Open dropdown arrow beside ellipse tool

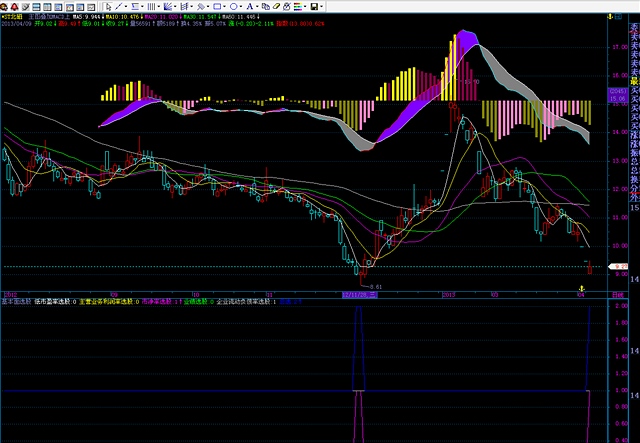pyautogui.click(x=240, y=7)
